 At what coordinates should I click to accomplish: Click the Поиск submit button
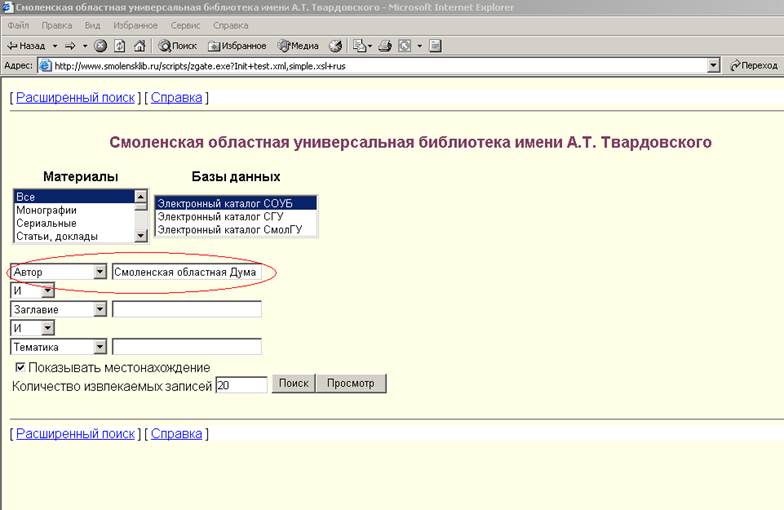pyautogui.click(x=294, y=384)
